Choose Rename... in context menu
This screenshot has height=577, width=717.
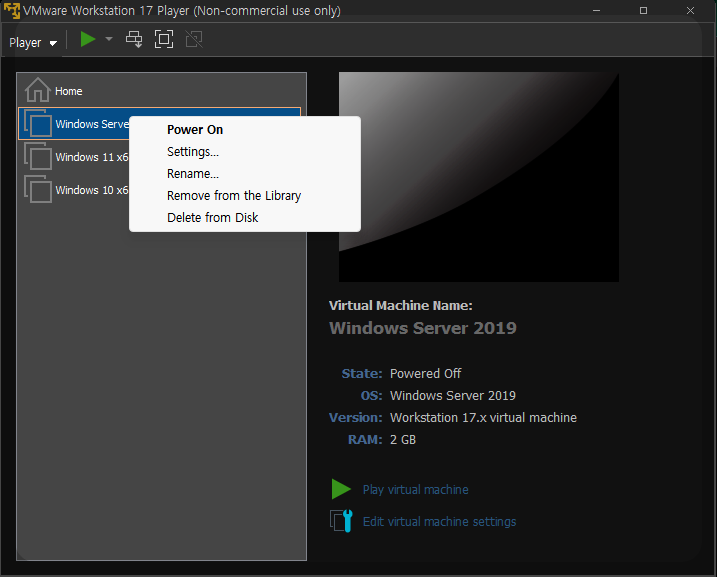pyautogui.click(x=245, y=174)
